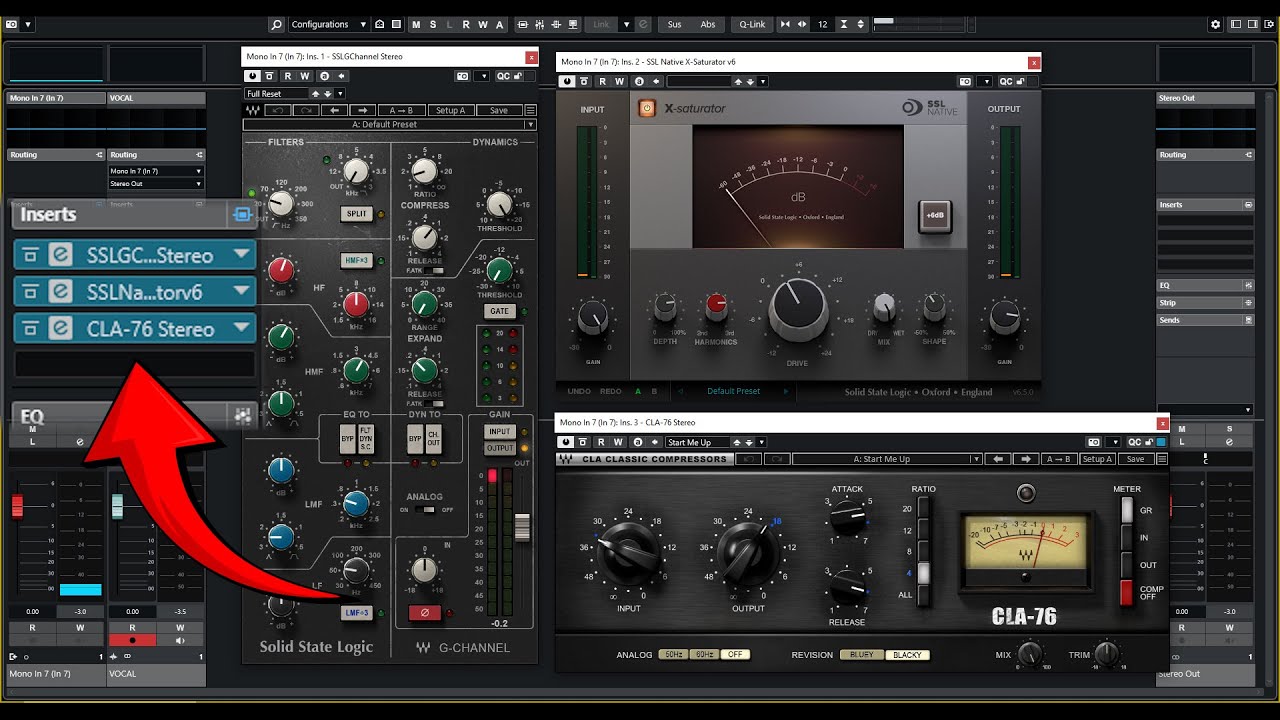1280x720 pixels.
Task: Click REDO in the X-Saturator footer
Action: pos(611,391)
